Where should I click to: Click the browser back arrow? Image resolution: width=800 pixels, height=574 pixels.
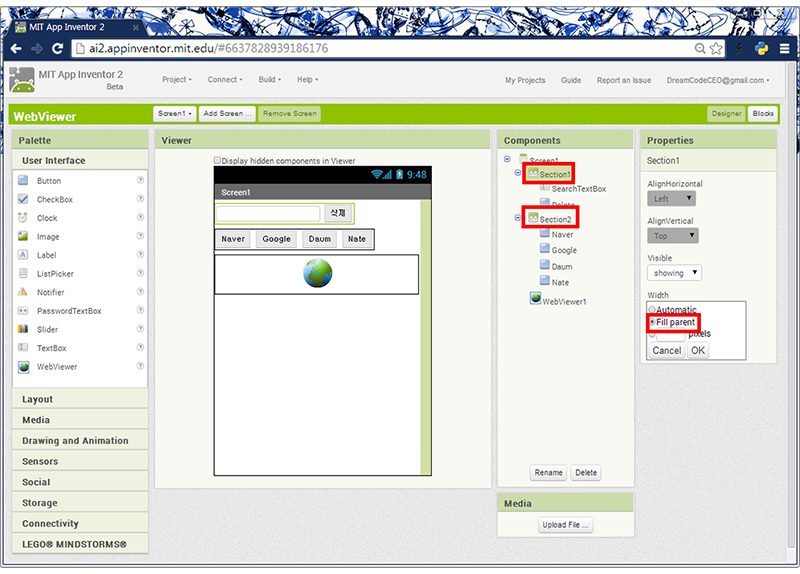pos(16,48)
